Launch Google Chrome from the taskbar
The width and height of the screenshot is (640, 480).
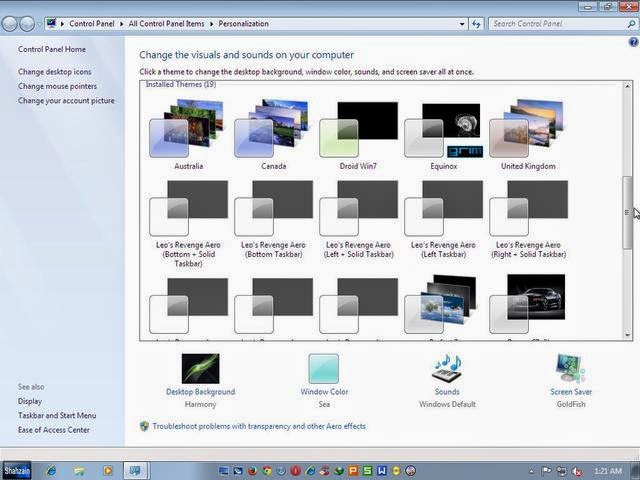(267, 471)
